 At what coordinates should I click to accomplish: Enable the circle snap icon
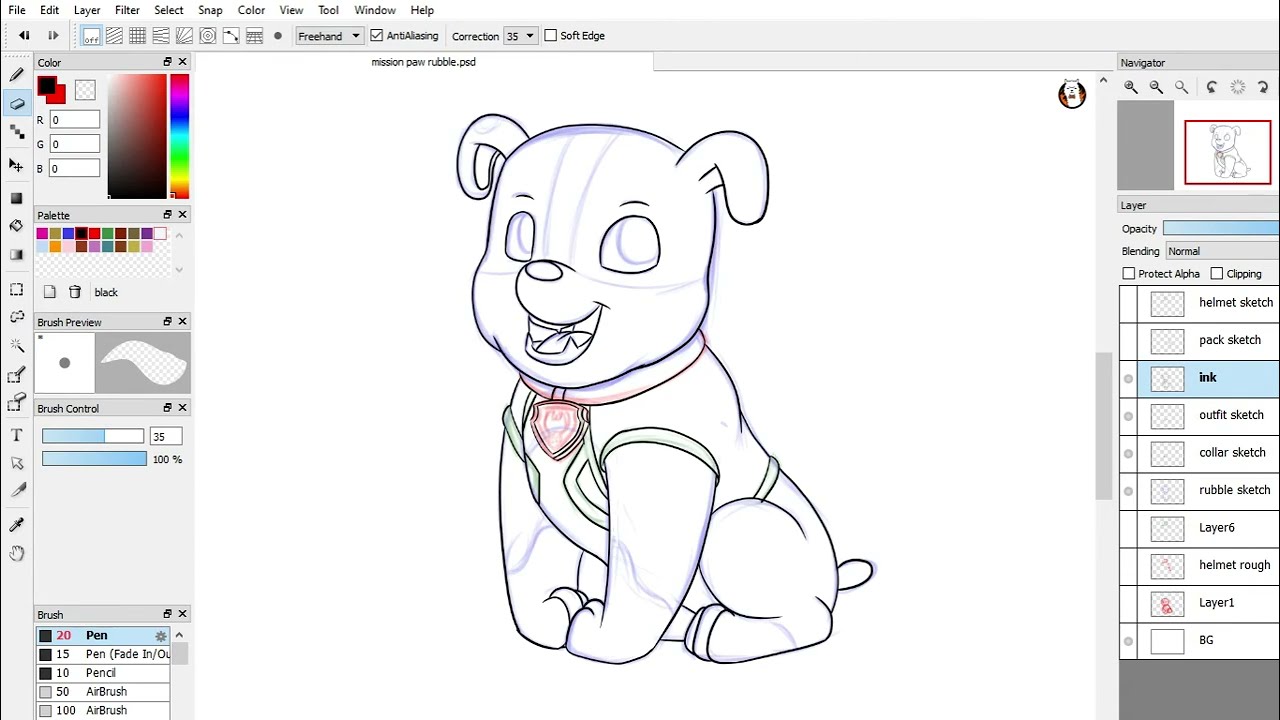(x=208, y=36)
